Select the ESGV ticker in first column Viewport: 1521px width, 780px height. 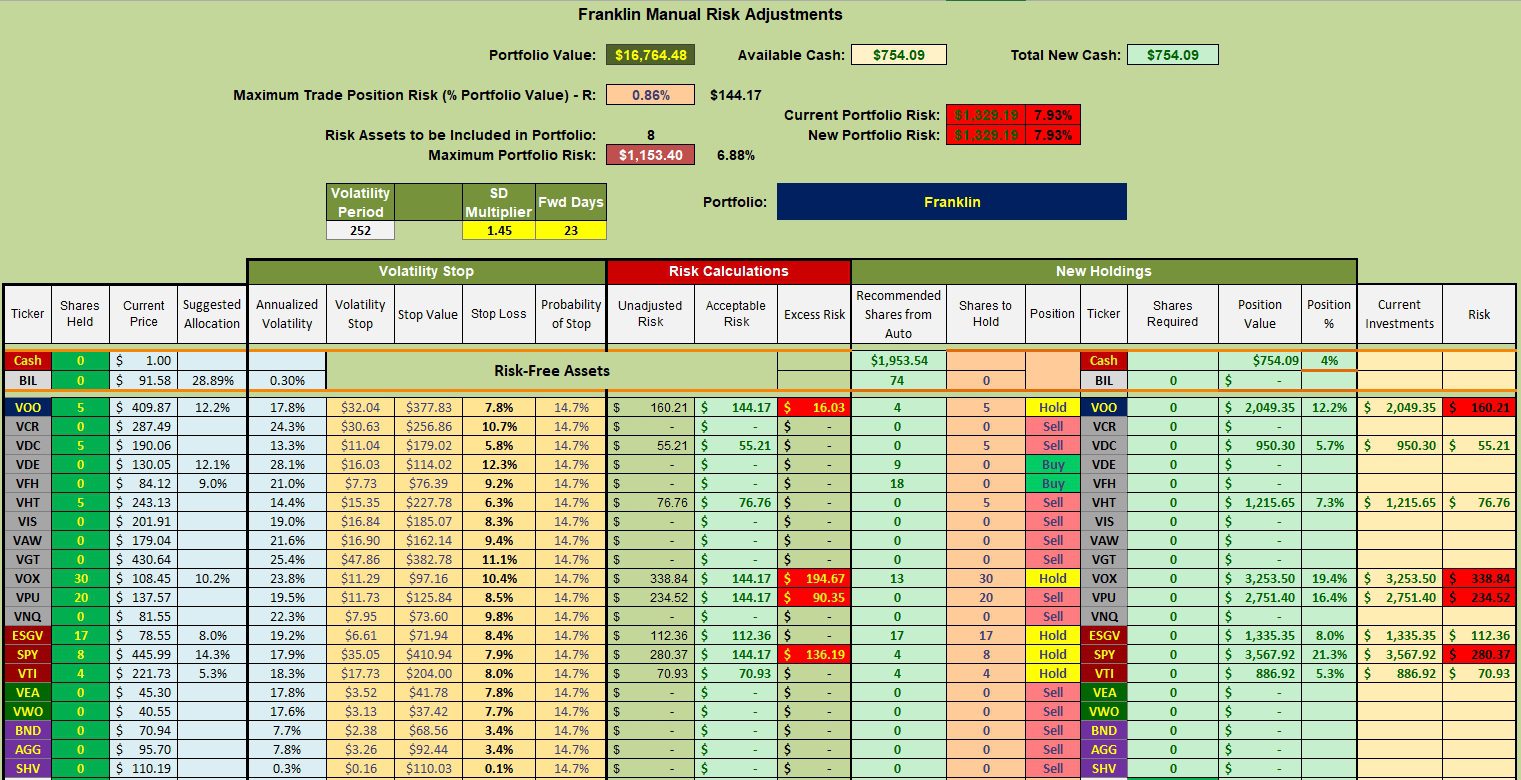[27, 636]
